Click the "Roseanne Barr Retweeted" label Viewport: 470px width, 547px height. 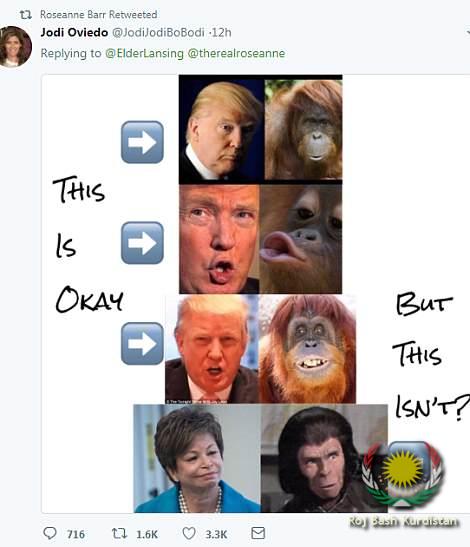click(98, 15)
